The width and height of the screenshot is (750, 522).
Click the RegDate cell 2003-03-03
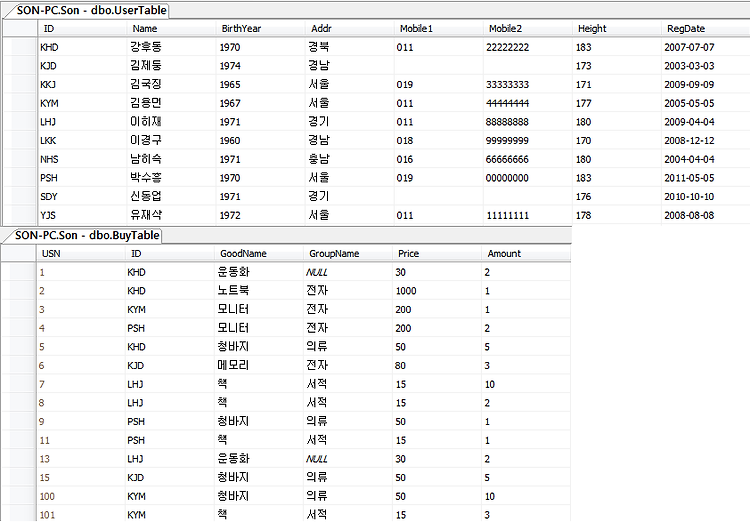[x=706, y=66]
